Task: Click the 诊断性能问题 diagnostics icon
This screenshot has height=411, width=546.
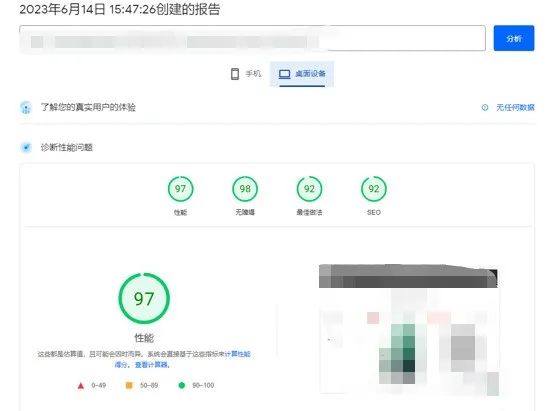Action: 26,147
